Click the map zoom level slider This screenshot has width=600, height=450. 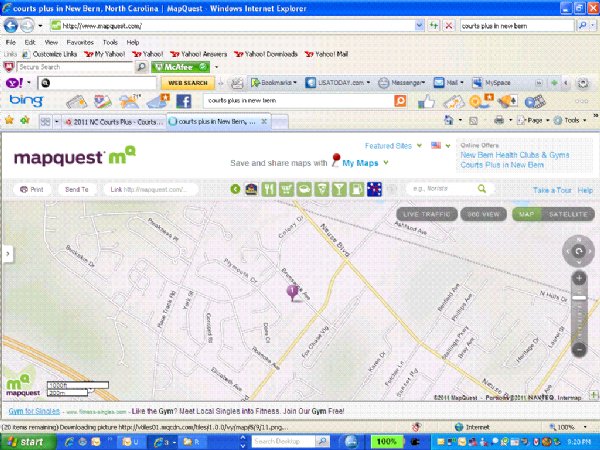click(x=578, y=300)
